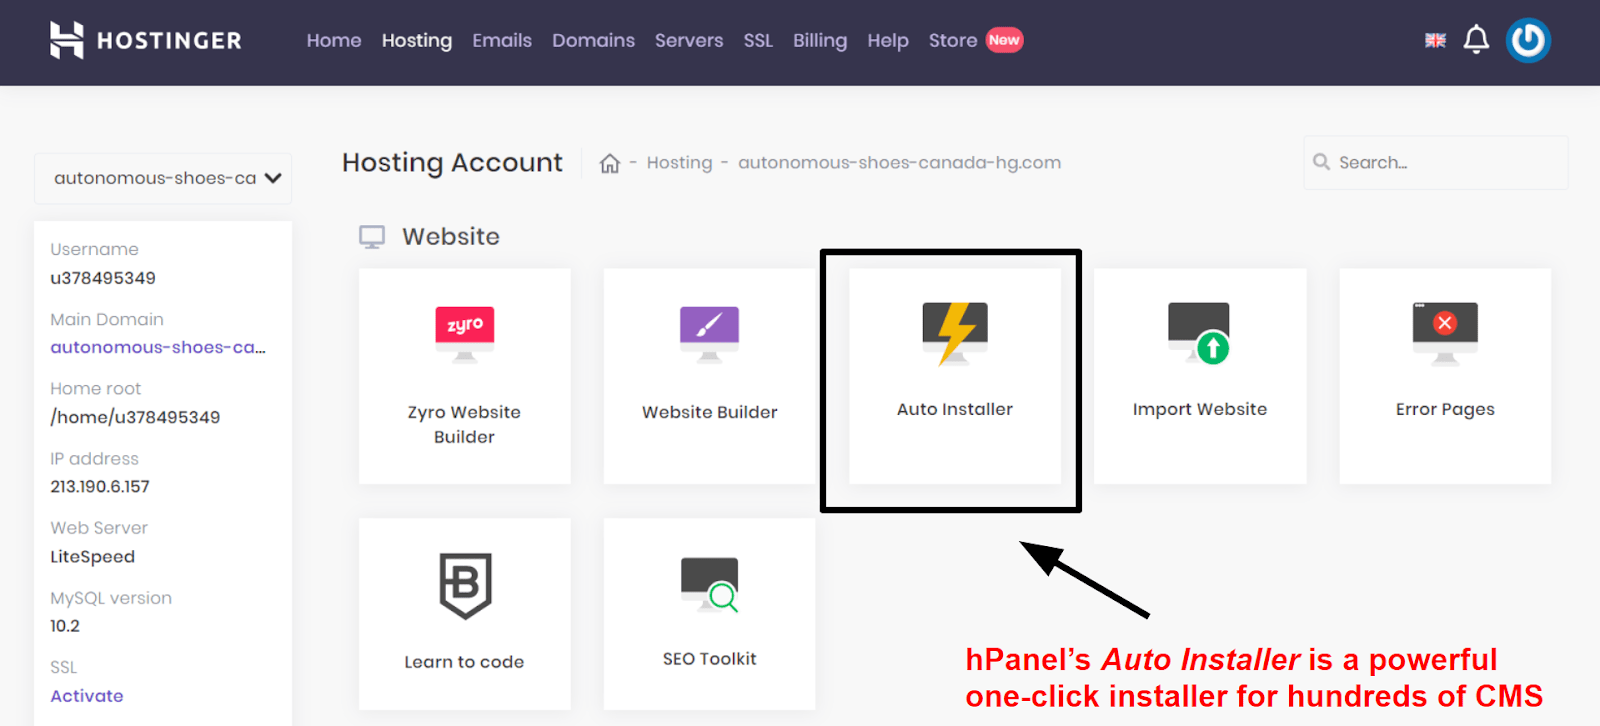The image size is (1600, 726).
Task: Open the Learn to code badge icon
Action: click(x=465, y=585)
